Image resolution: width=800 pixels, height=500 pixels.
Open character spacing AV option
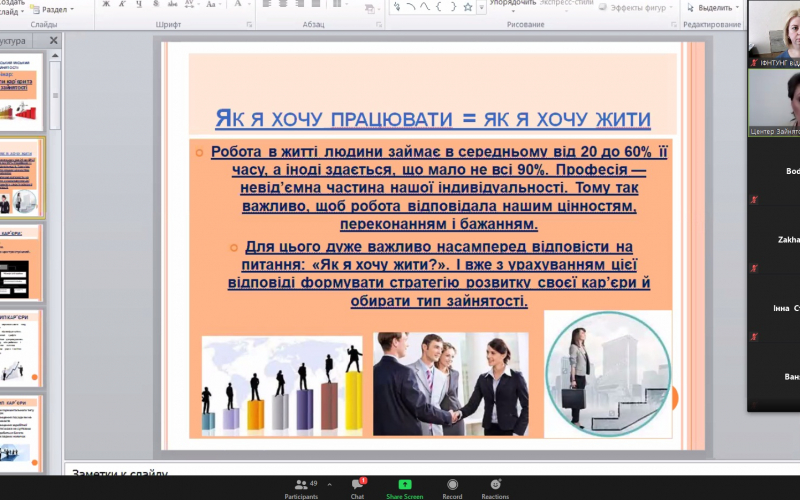point(191,4)
